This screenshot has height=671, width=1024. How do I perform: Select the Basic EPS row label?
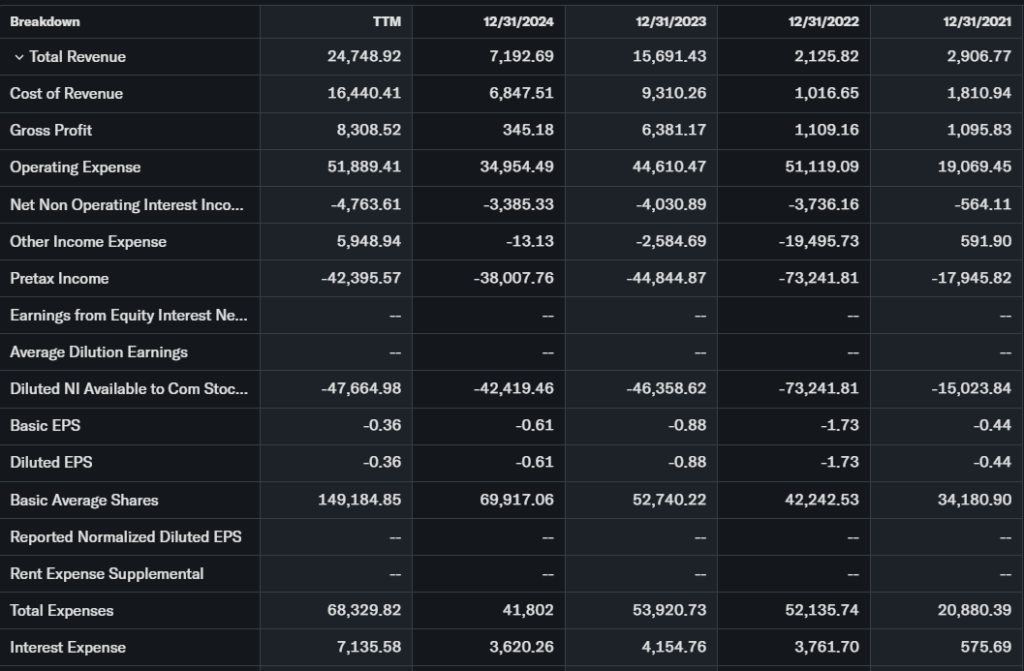click(45, 425)
